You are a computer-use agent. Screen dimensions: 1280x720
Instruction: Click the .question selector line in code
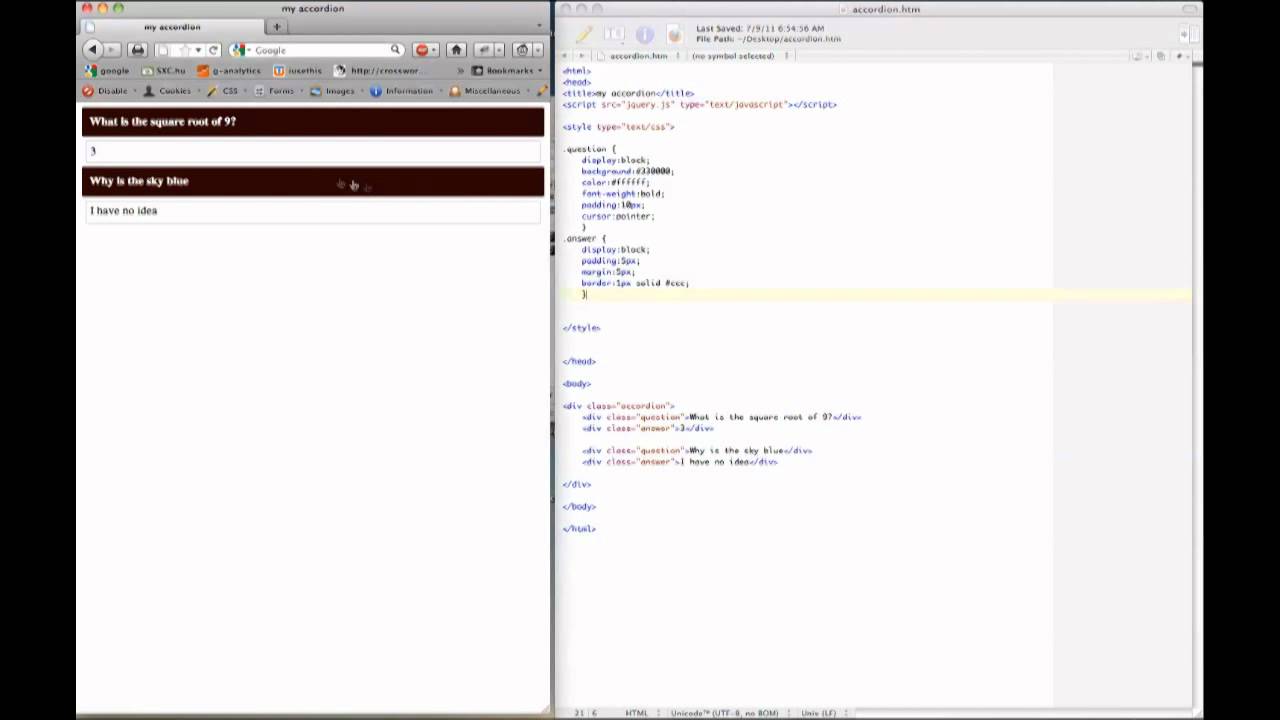point(589,149)
